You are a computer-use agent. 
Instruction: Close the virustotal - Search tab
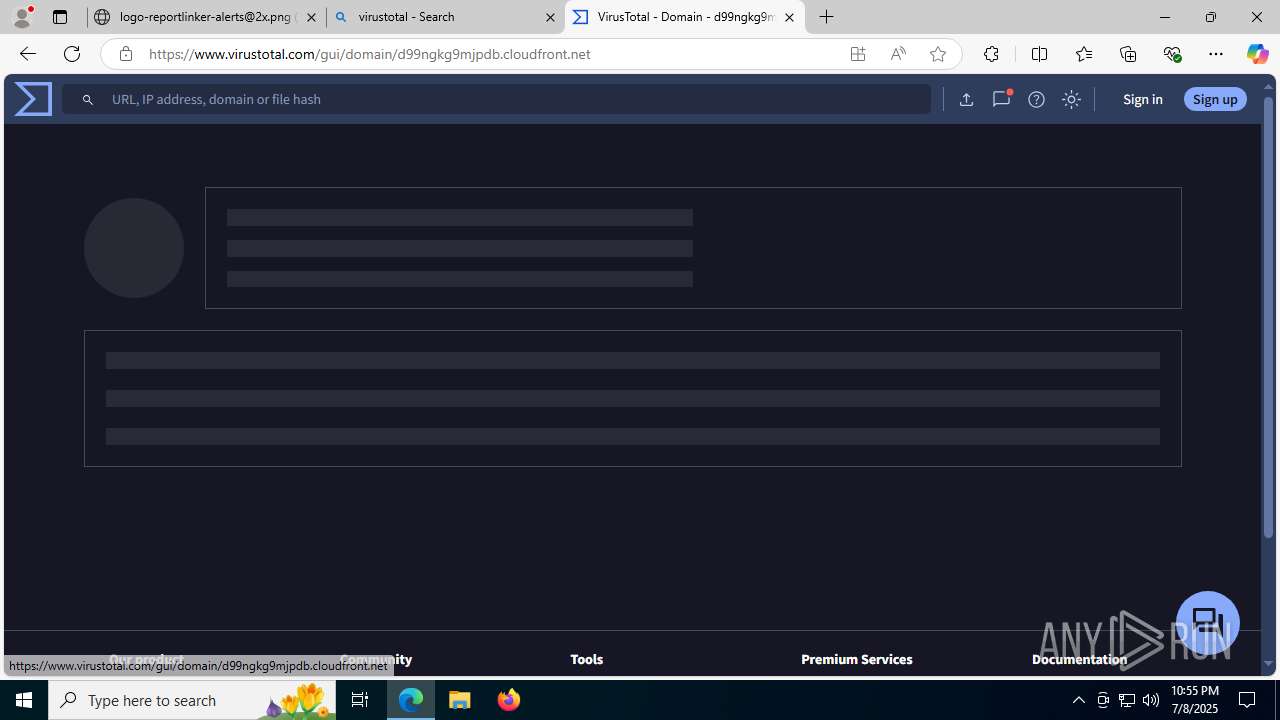coord(550,17)
